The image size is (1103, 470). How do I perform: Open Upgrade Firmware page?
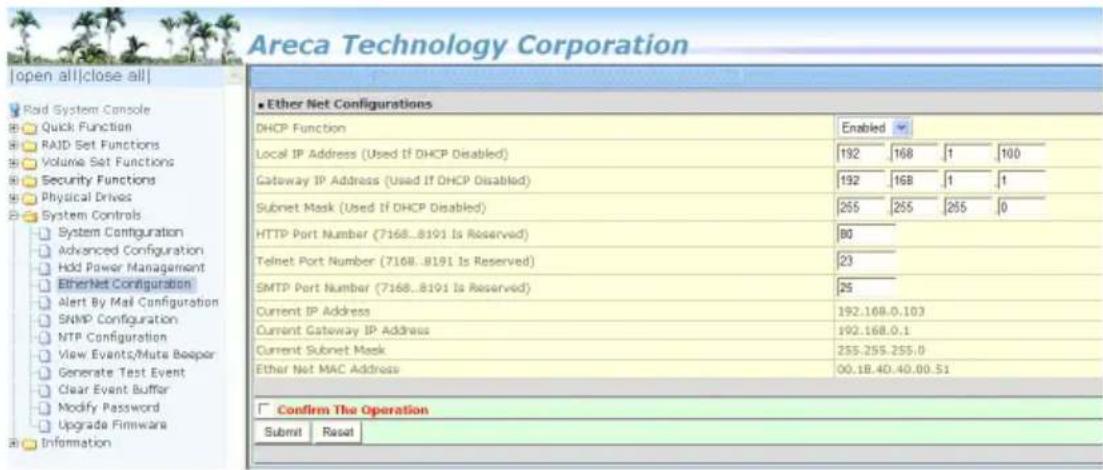pyautogui.click(x=112, y=425)
